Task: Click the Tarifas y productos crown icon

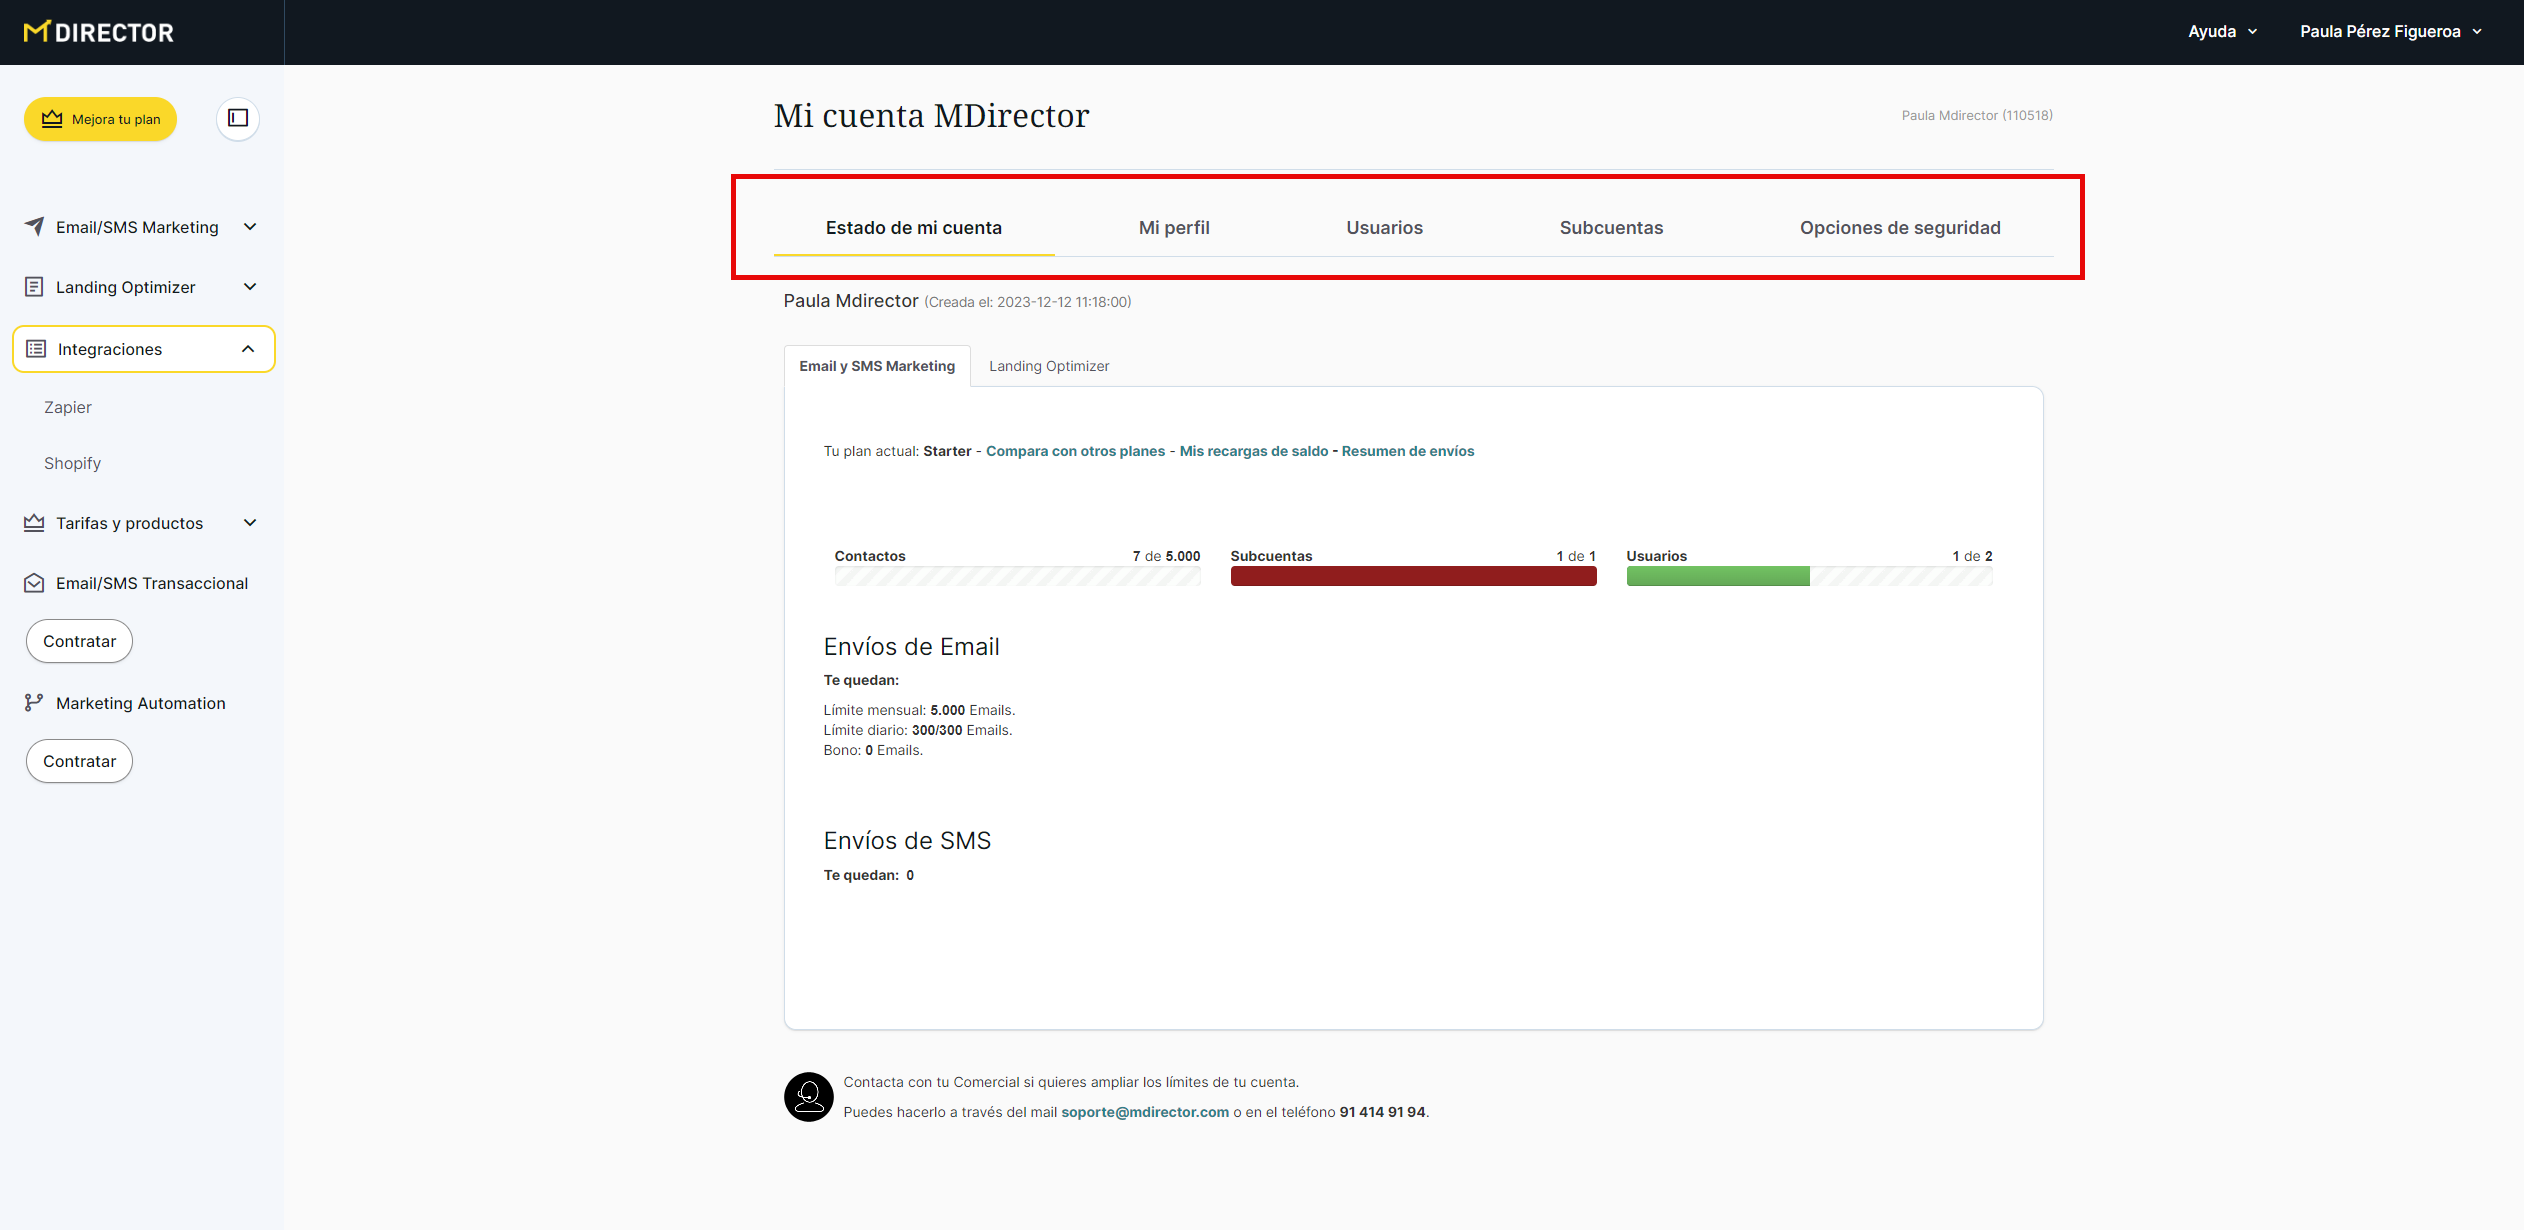Action: click(34, 523)
